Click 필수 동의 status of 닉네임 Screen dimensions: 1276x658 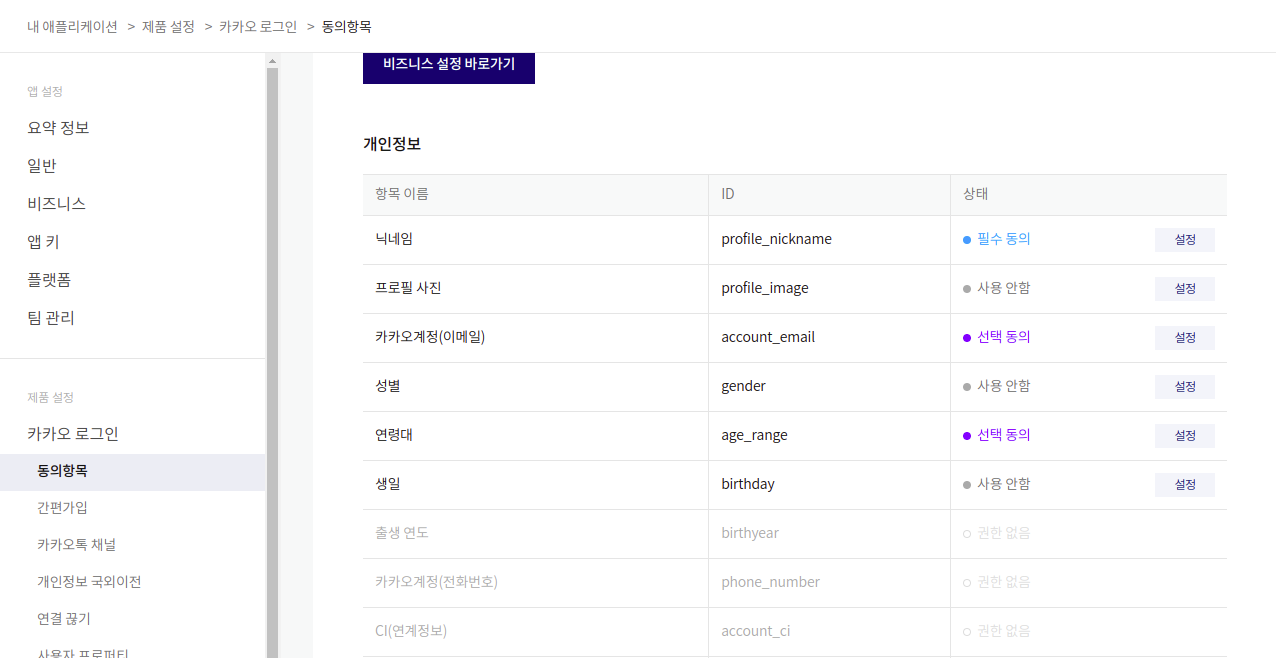[997, 239]
